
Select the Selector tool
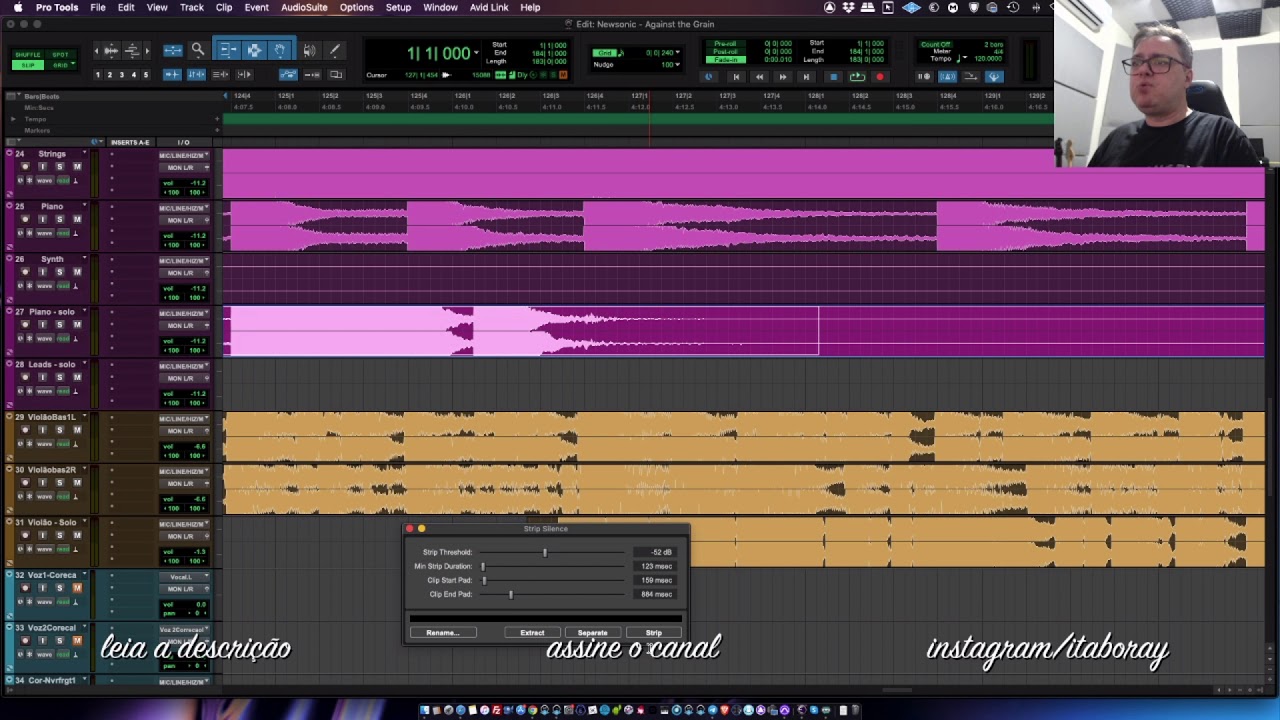point(254,50)
